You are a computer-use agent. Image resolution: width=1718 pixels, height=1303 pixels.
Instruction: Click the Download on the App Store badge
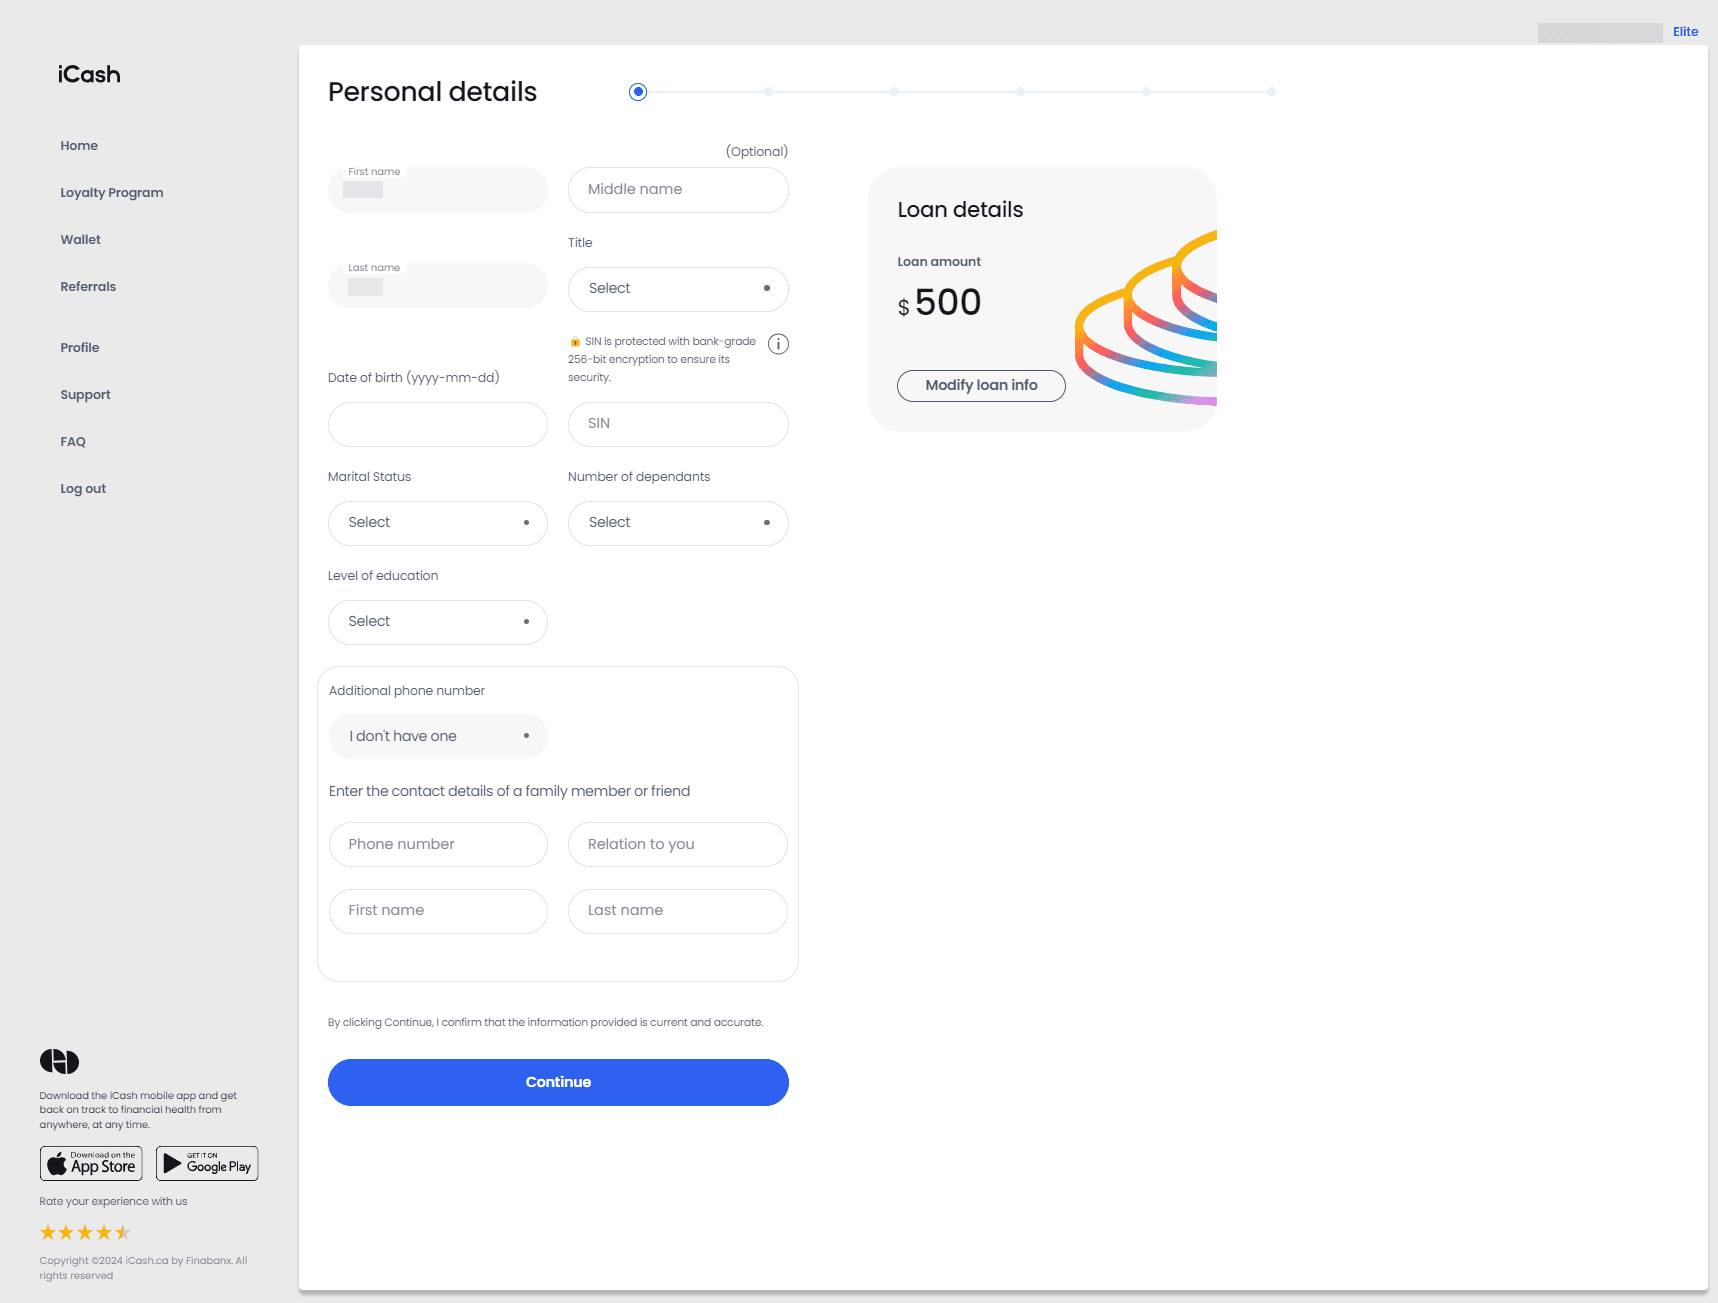[x=91, y=1163]
